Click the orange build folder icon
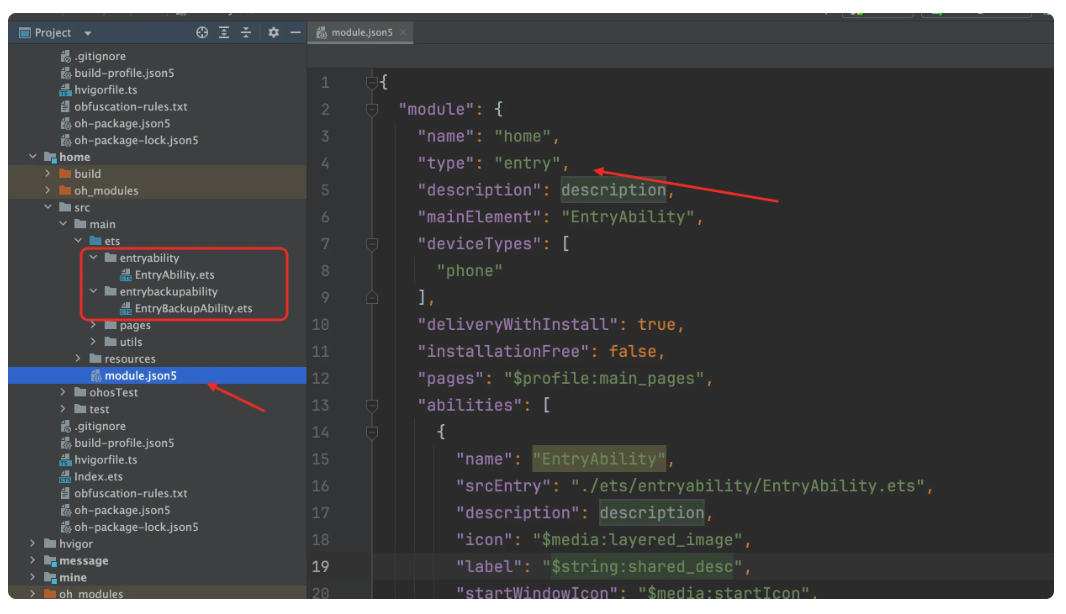The width and height of the screenshot is (1066, 614). (66, 174)
